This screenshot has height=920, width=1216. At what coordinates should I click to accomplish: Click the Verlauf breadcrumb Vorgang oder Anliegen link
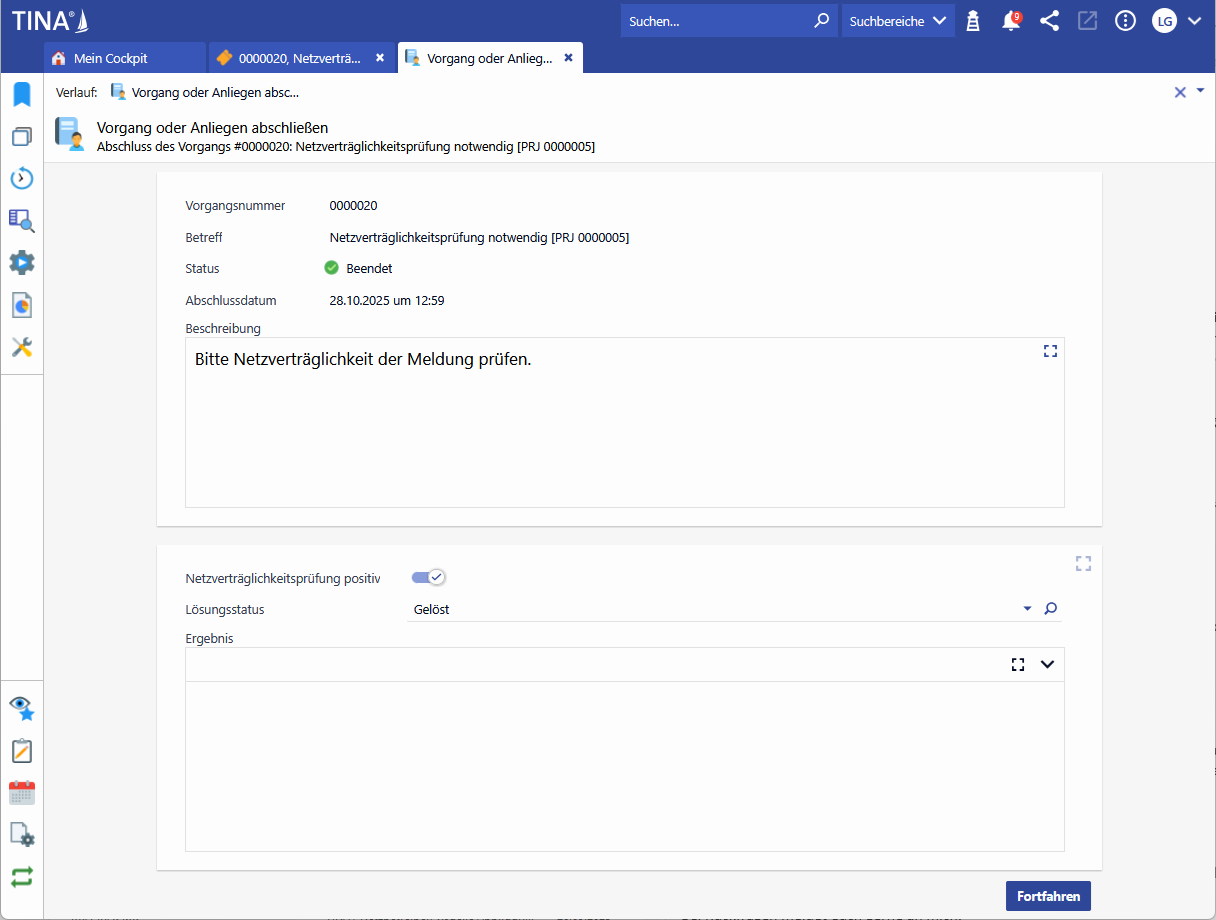tap(214, 92)
